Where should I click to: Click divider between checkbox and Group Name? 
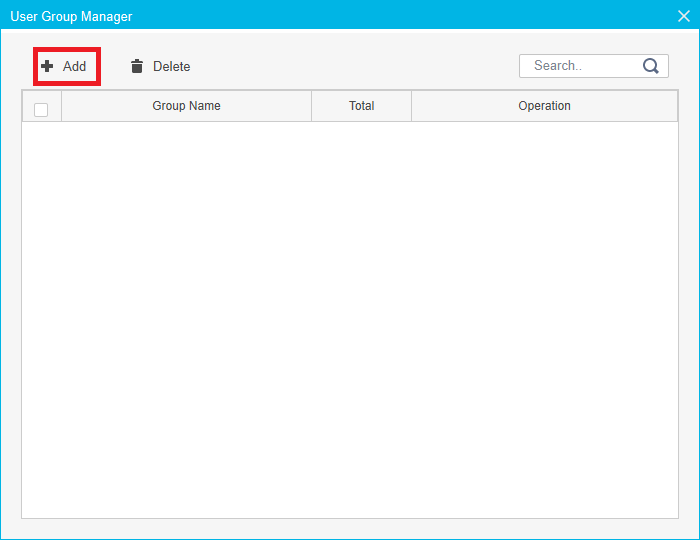coord(62,106)
